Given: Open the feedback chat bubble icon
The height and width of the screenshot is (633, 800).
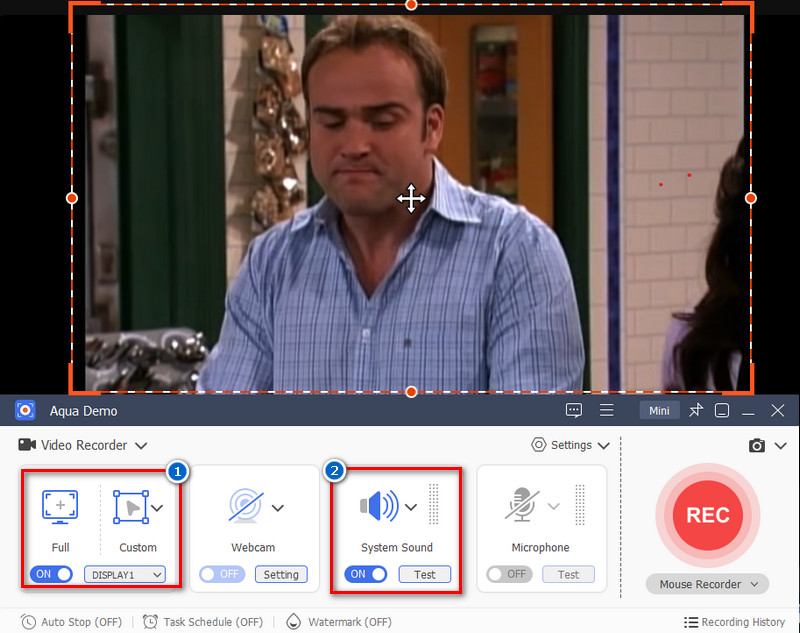Looking at the screenshot, I should [574, 410].
